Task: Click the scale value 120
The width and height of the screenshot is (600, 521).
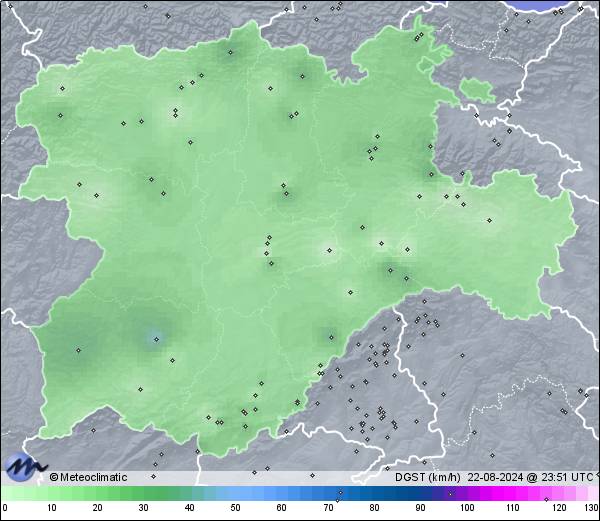Action: (559, 508)
